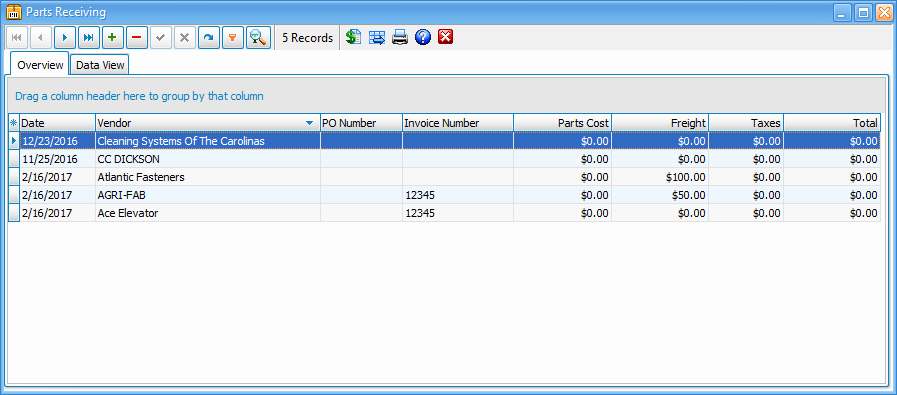Click invoice number 12345 for AGRI-FAB

click(x=458, y=195)
